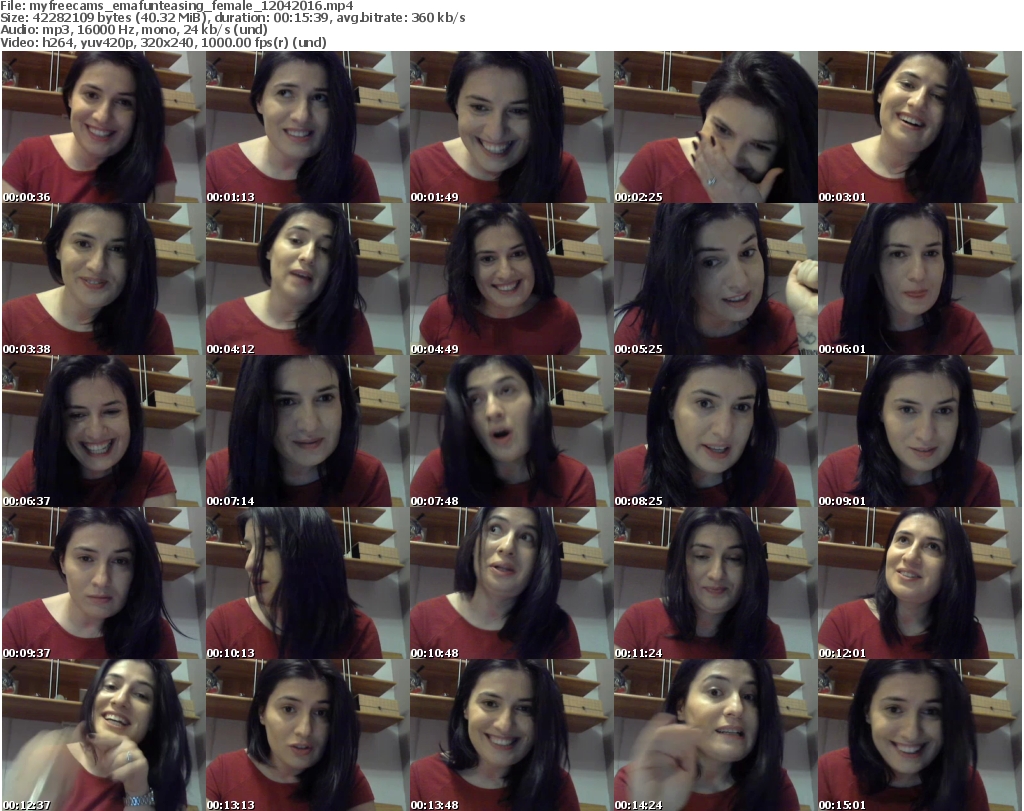This screenshot has width=1024, height=811.
Task: Select the thumbnail timestamped 00:03:01
Action: point(917,127)
